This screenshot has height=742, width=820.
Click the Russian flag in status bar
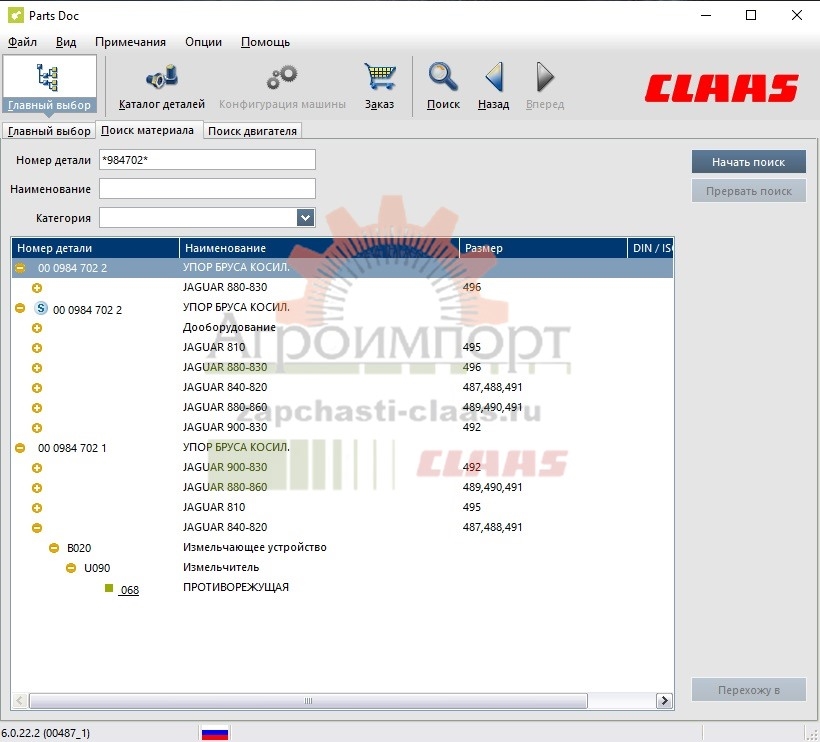pos(215,734)
